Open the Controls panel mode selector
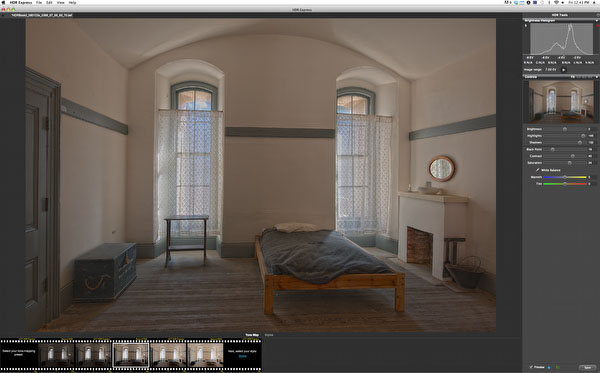 click(x=573, y=77)
